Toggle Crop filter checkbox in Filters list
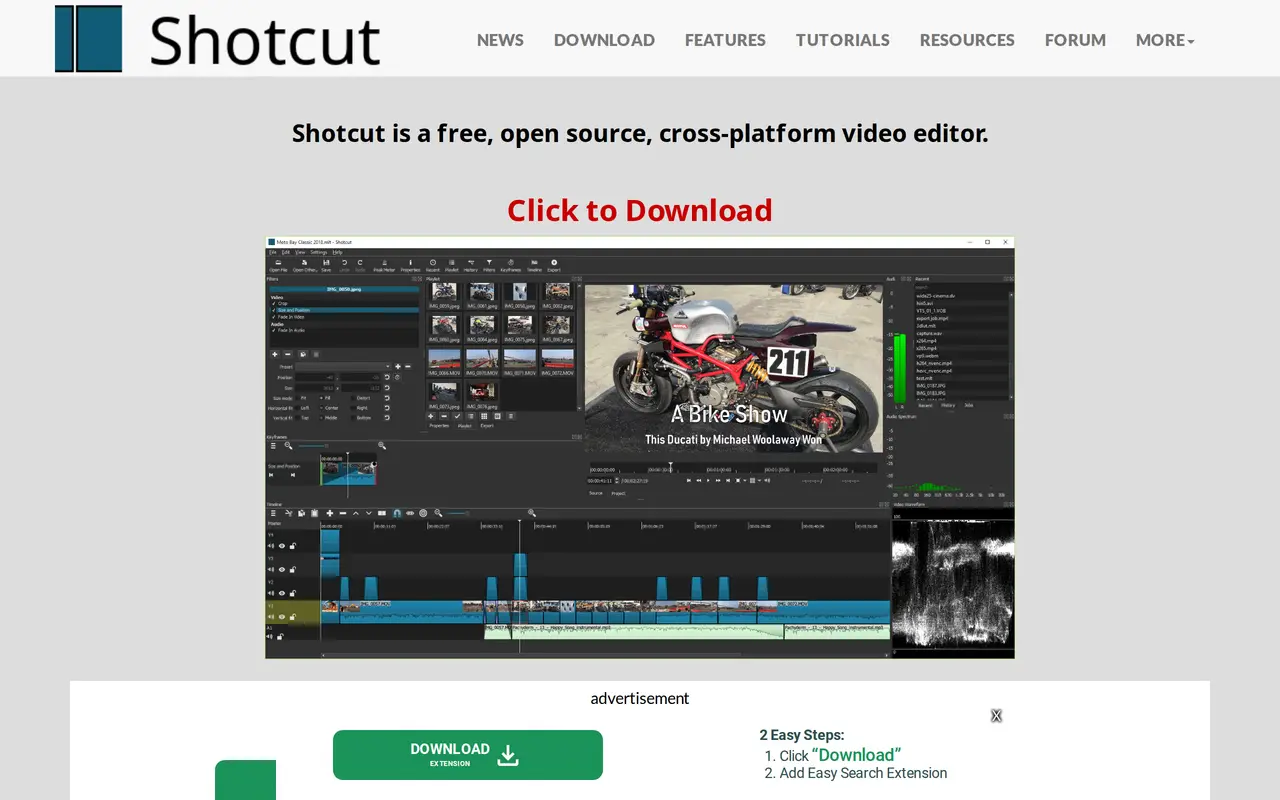 (x=273, y=303)
